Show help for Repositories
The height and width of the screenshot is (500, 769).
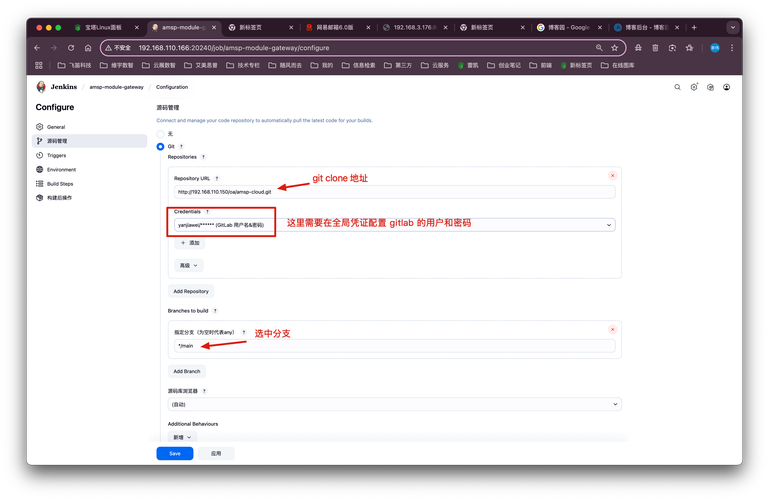[203, 157]
